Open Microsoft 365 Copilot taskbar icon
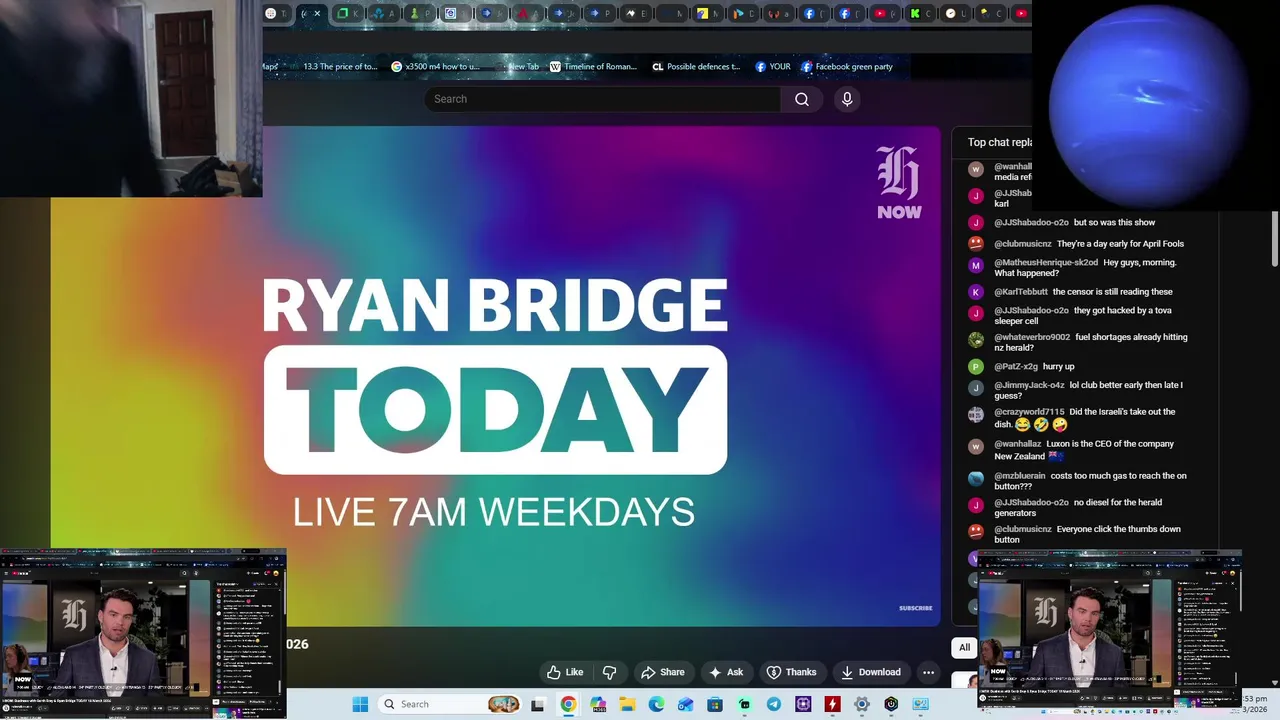The image size is (1280, 720). coord(598,704)
